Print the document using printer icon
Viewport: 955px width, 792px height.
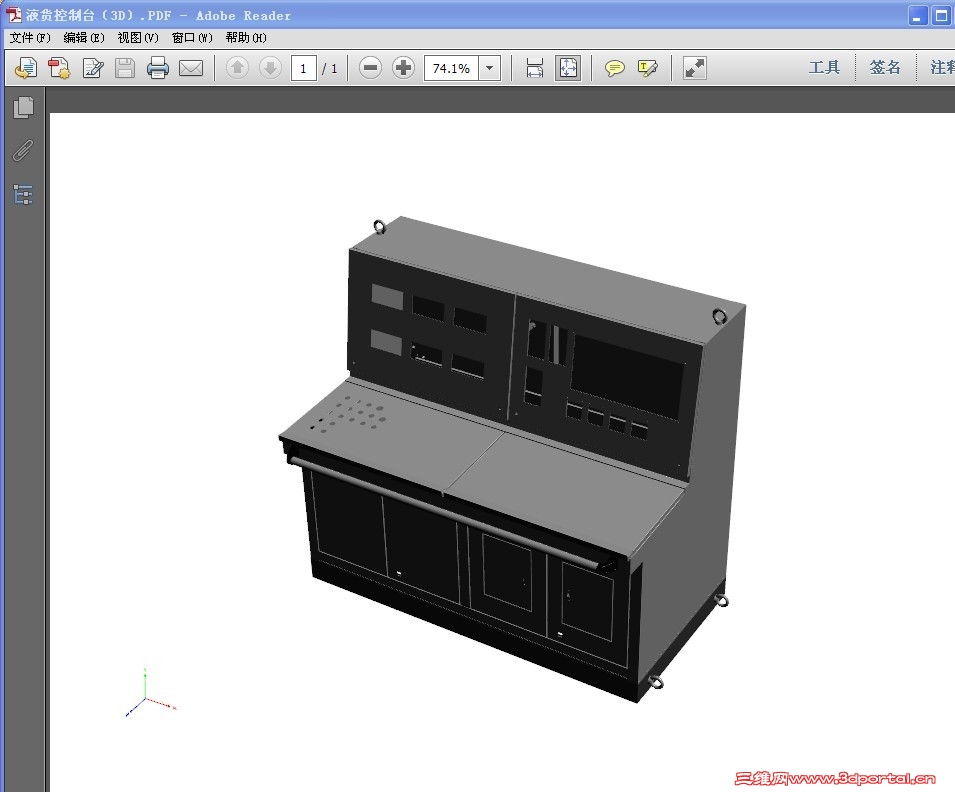pyautogui.click(x=158, y=68)
